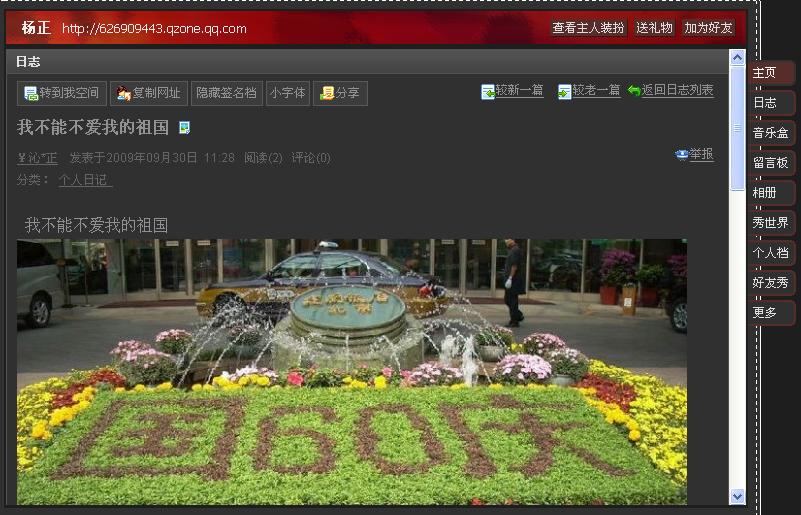This screenshot has width=801, height=515.
Task: Toggle 小字体 small font option
Action: 287,93
